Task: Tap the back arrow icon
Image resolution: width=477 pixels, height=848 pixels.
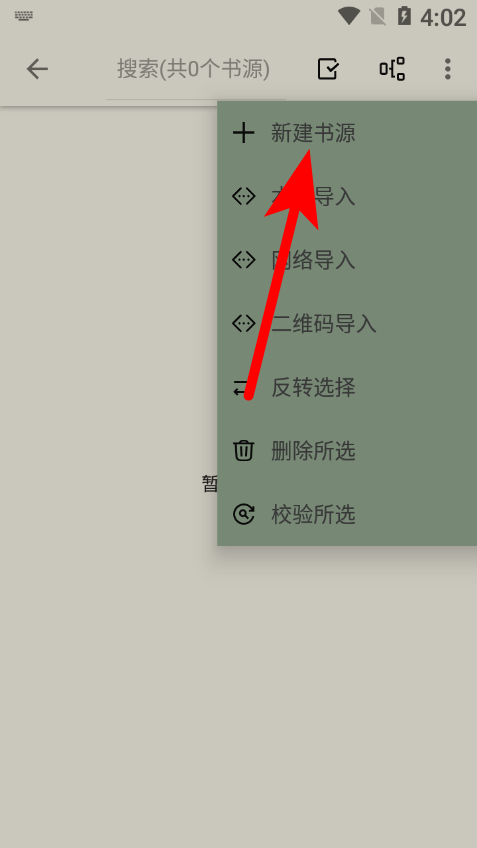Action: point(37,69)
